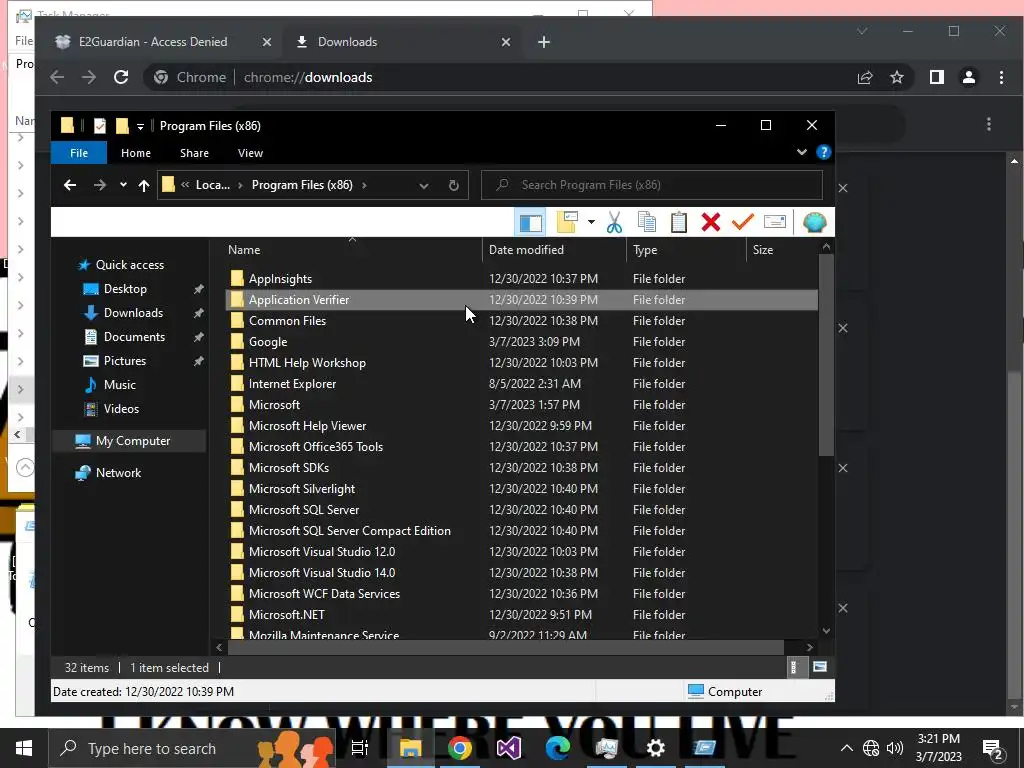The image size is (1024, 768).
Task: Open the View ribbon tab
Action: point(250,153)
